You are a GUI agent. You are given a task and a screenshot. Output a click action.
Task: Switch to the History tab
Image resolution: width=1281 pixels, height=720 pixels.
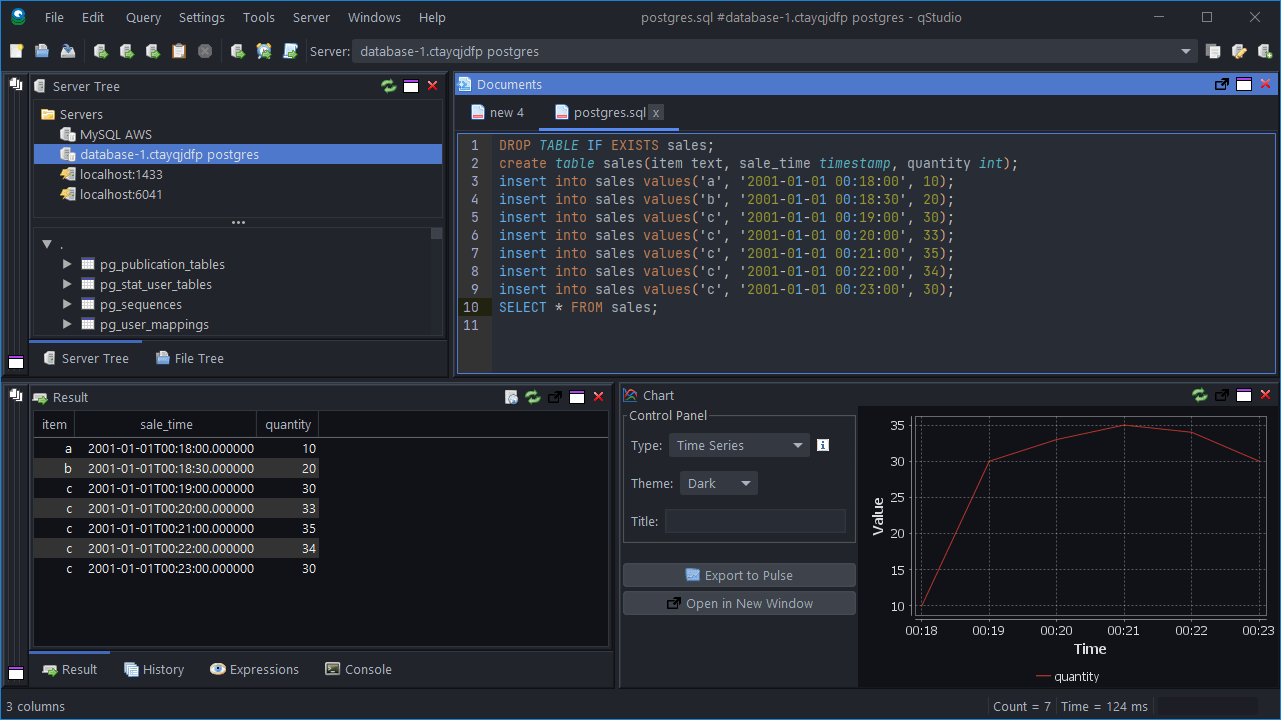click(154, 669)
